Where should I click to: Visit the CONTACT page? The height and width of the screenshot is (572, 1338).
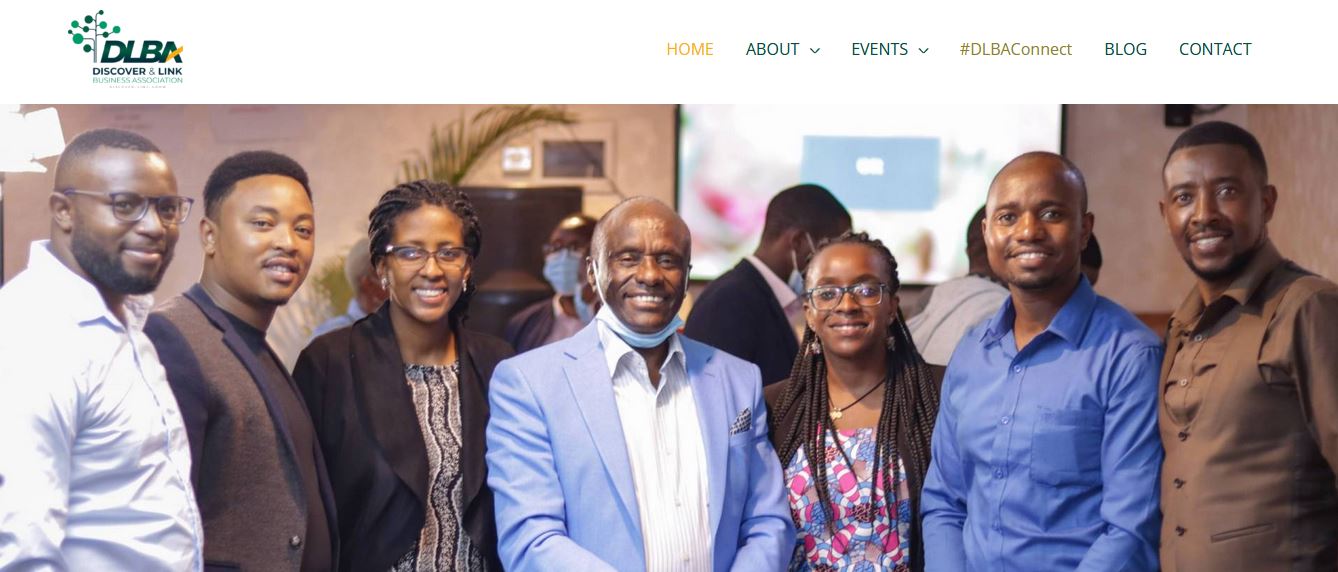[1215, 49]
